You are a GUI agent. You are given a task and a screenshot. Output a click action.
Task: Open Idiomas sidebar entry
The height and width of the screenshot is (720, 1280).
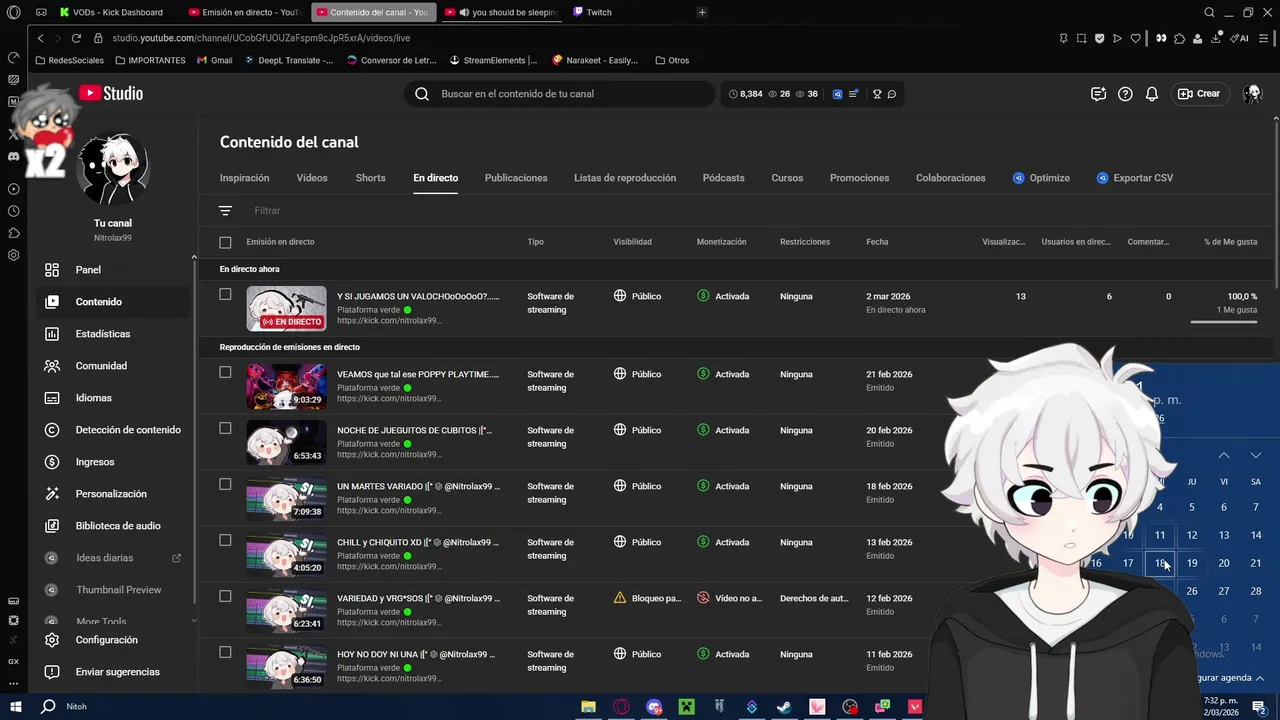click(93, 398)
